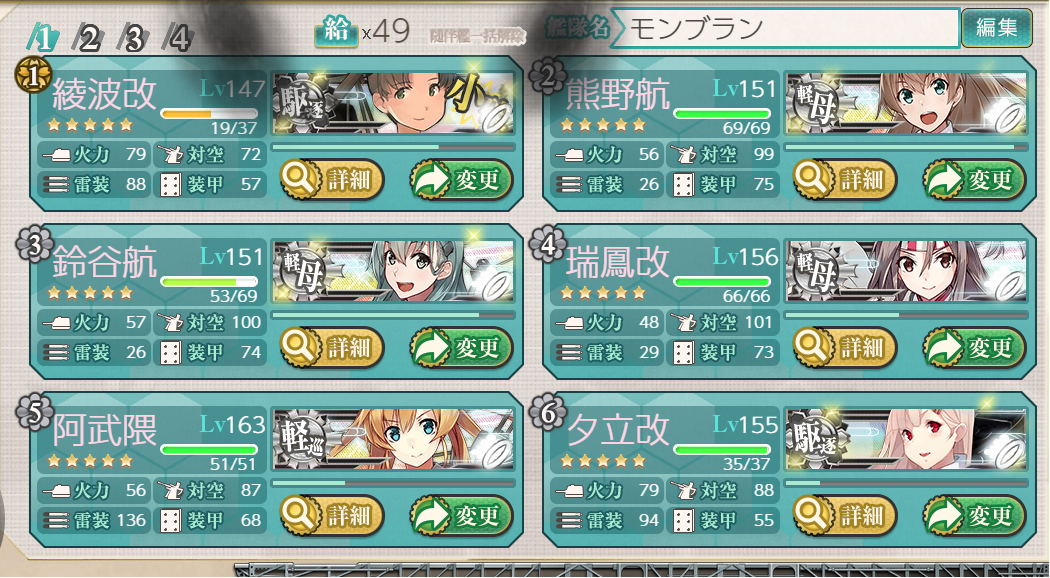
Task: Edit fleet name field モンブラン
Action: [x=785, y=28]
